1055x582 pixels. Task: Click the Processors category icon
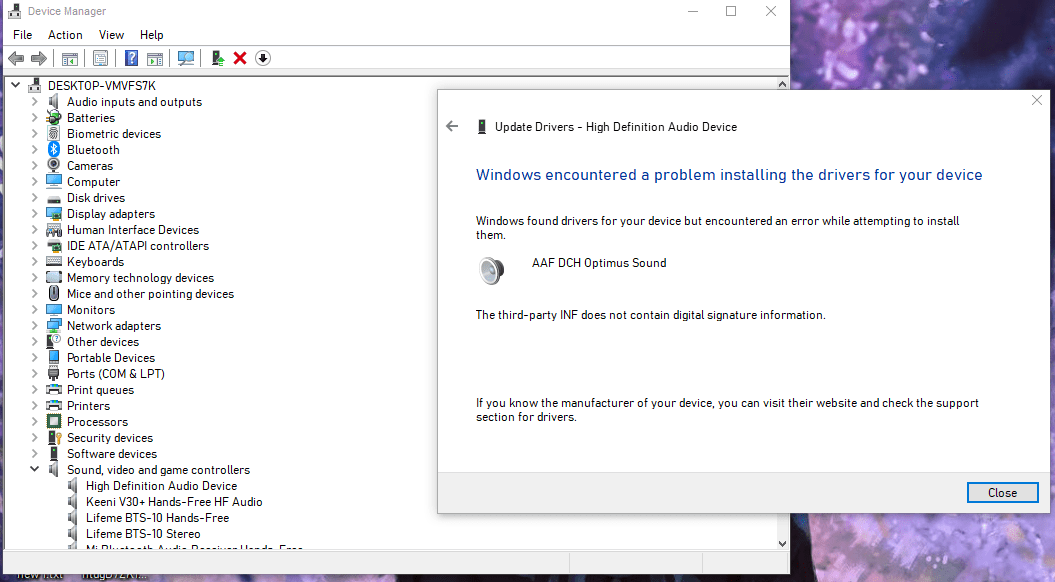(54, 422)
